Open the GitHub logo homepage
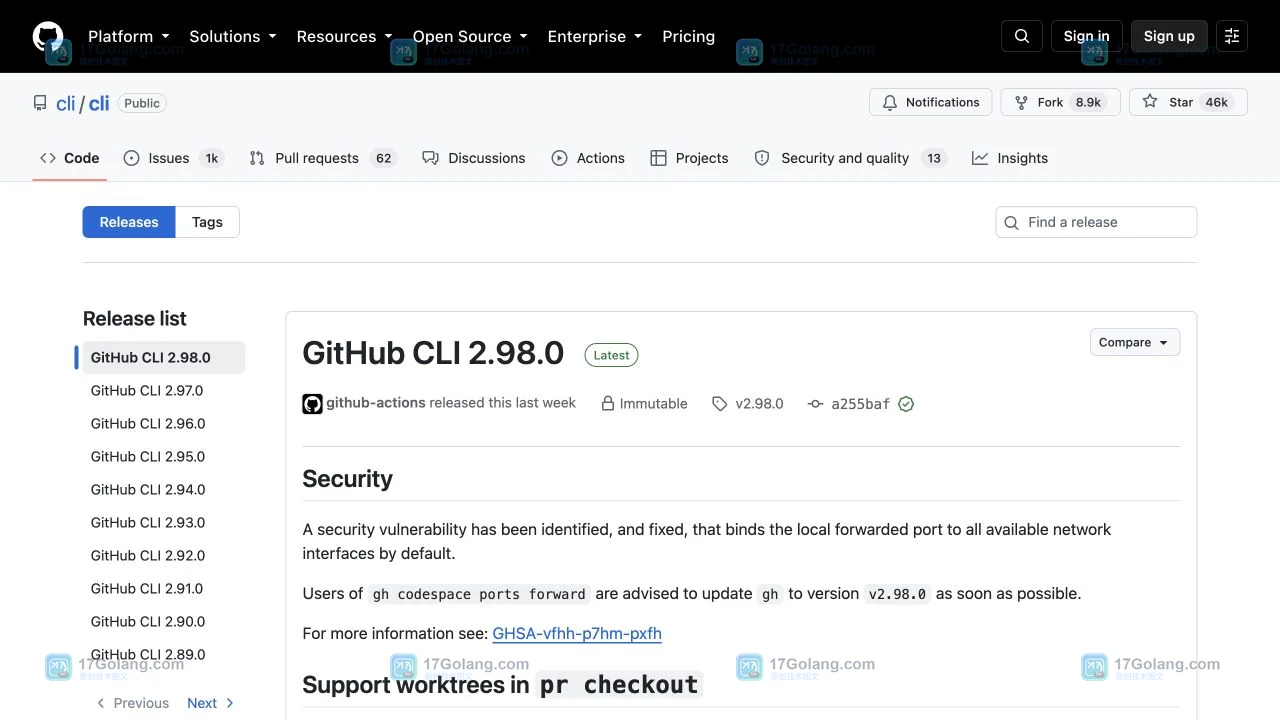The image size is (1280, 720). pyautogui.click(x=48, y=36)
